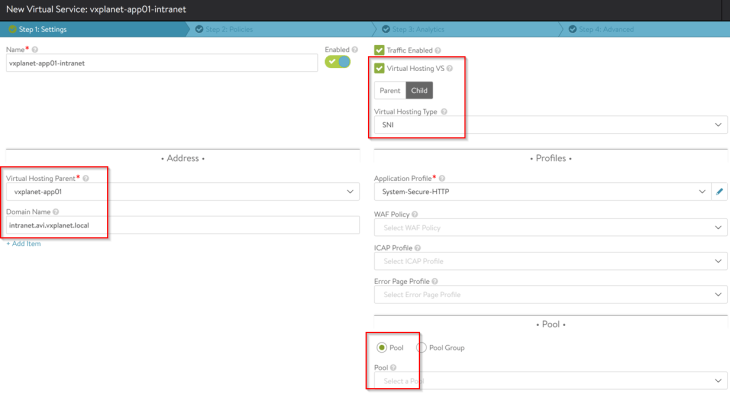Open help icon beside Error Page Profile
730x394 pixels.
(x=435, y=281)
